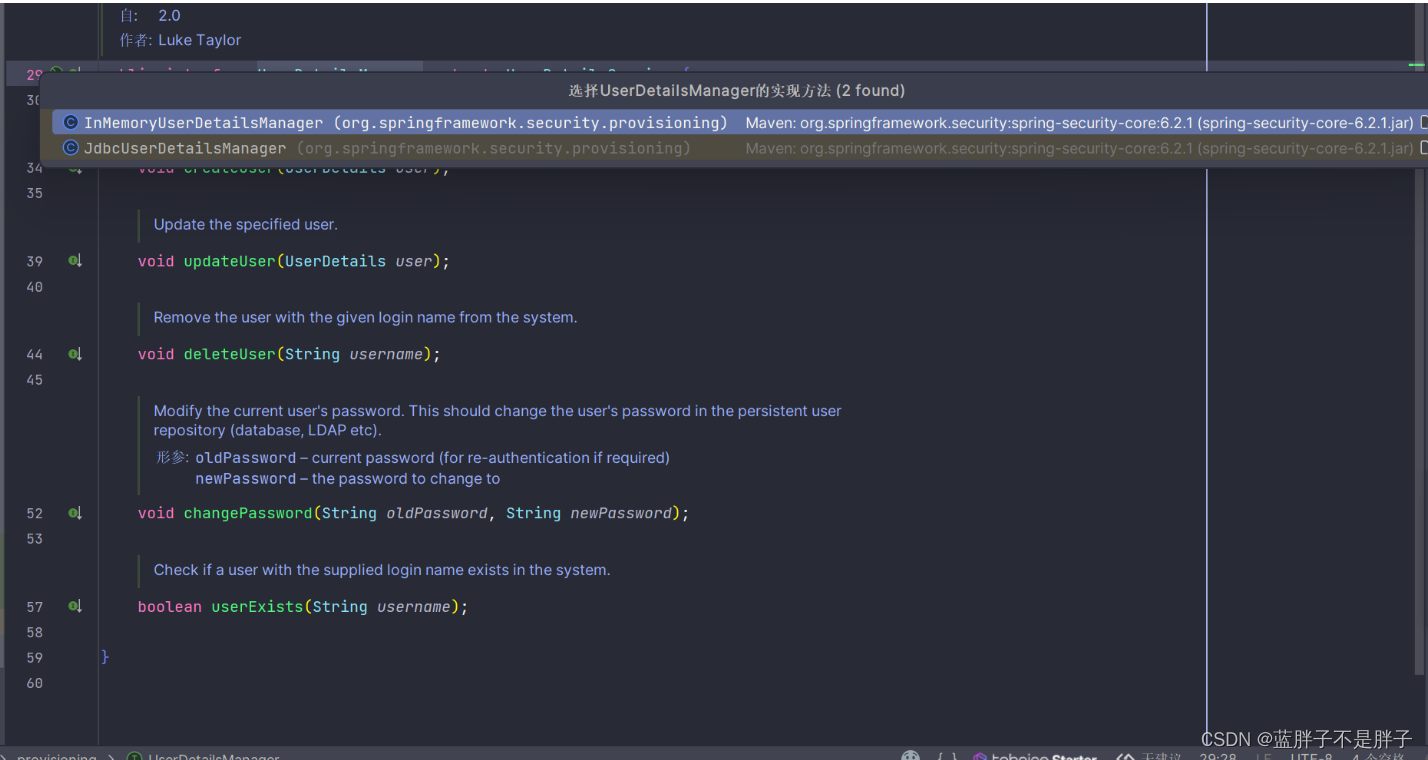Click the 'Modify the current user's password' doc comment

click(x=497, y=420)
